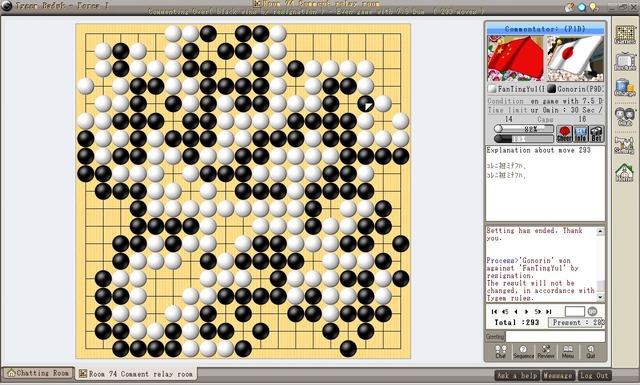Click the black captures count 16
The width and height of the screenshot is (640, 385).
tap(582, 119)
